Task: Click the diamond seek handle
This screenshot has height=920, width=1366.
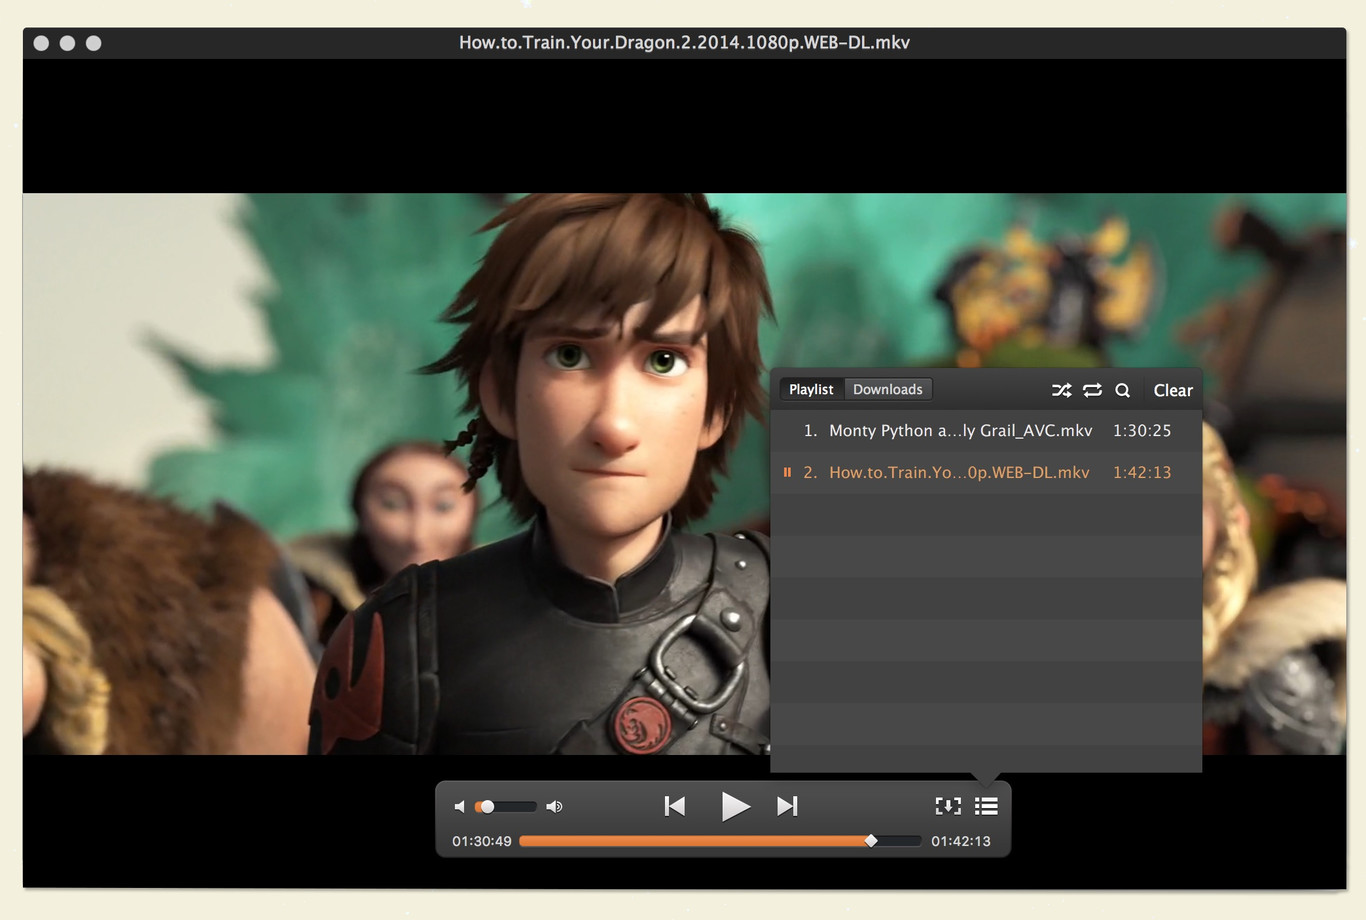Action: point(871,841)
